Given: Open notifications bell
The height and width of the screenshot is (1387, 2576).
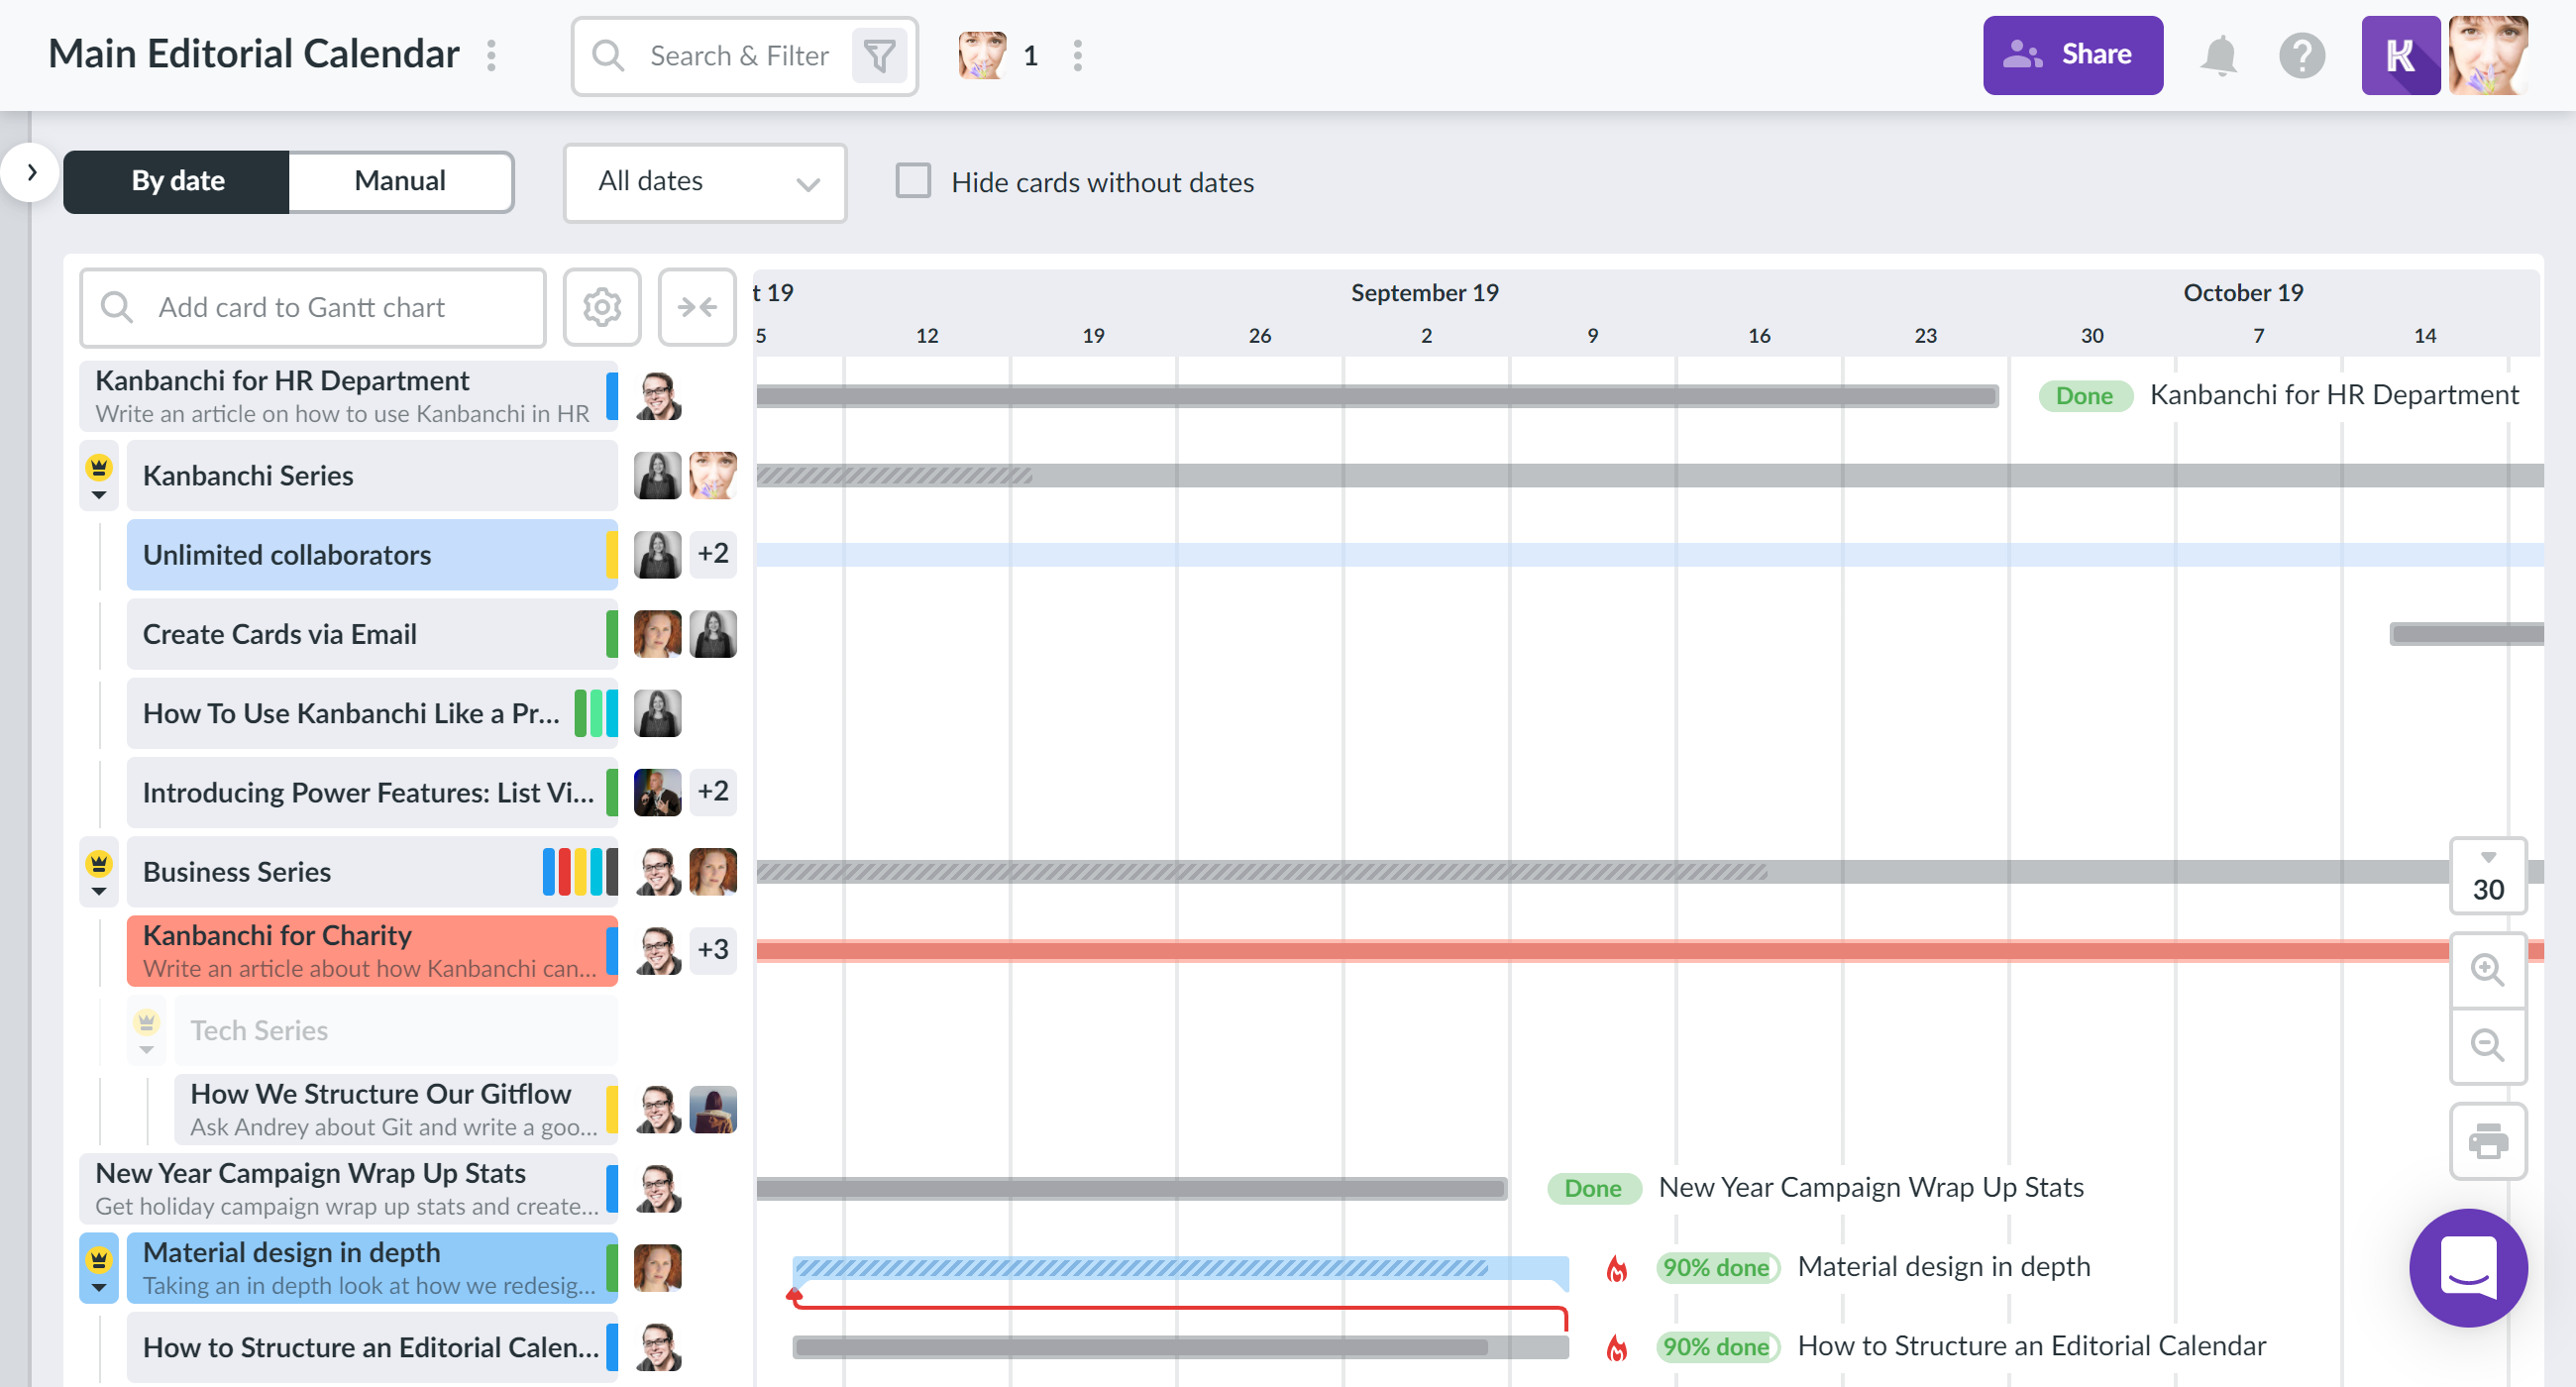Looking at the screenshot, I should (x=2219, y=56).
